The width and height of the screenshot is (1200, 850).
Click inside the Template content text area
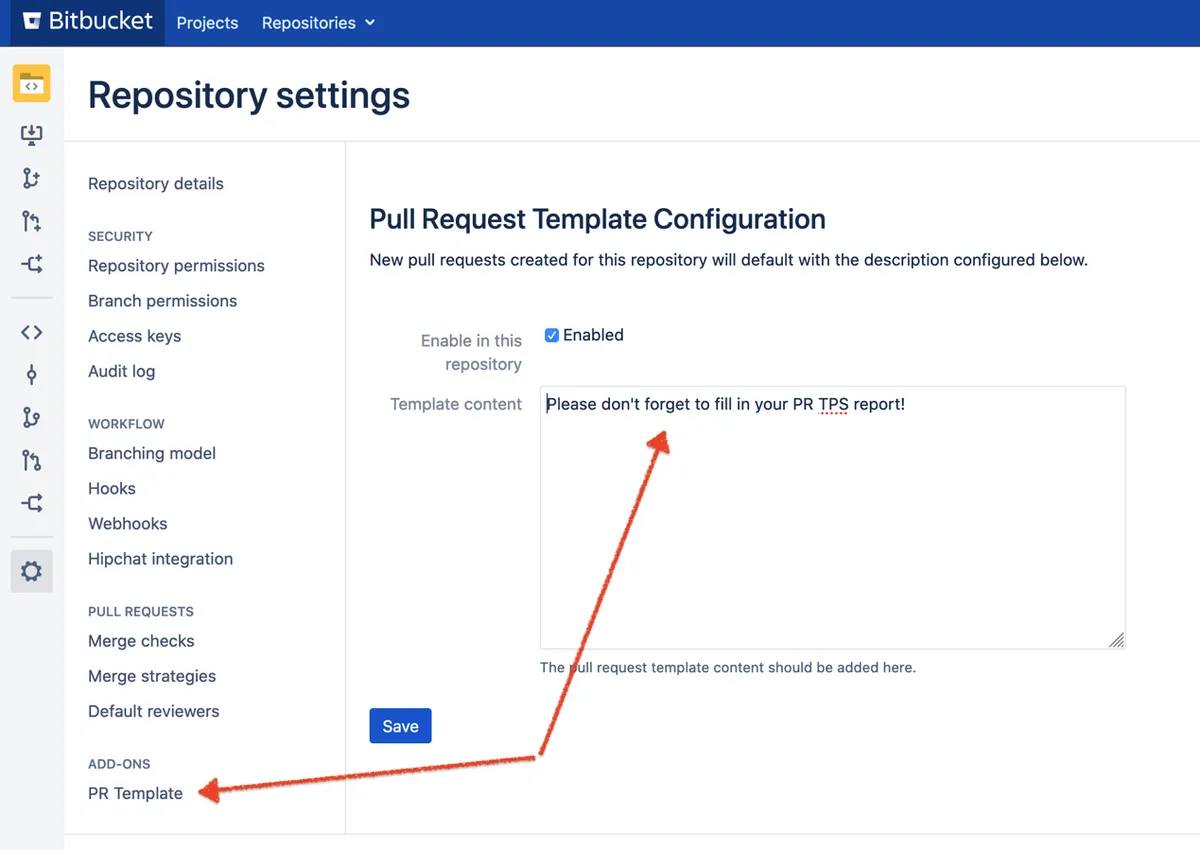tap(832, 518)
